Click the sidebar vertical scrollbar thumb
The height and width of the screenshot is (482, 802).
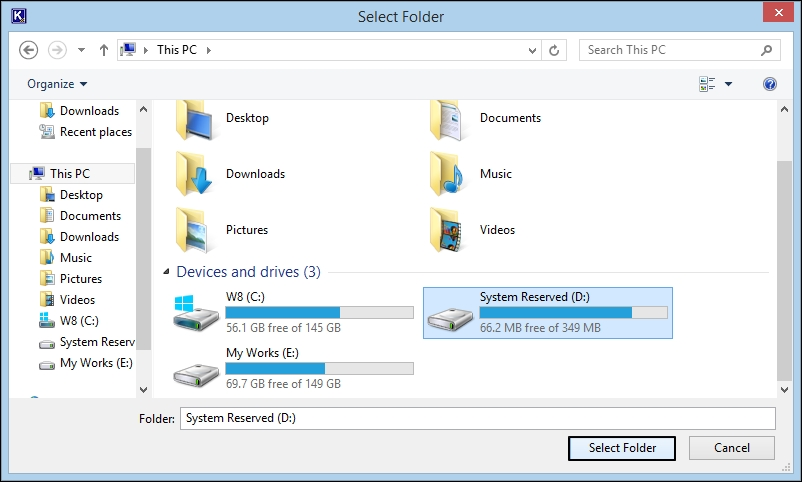click(x=144, y=249)
